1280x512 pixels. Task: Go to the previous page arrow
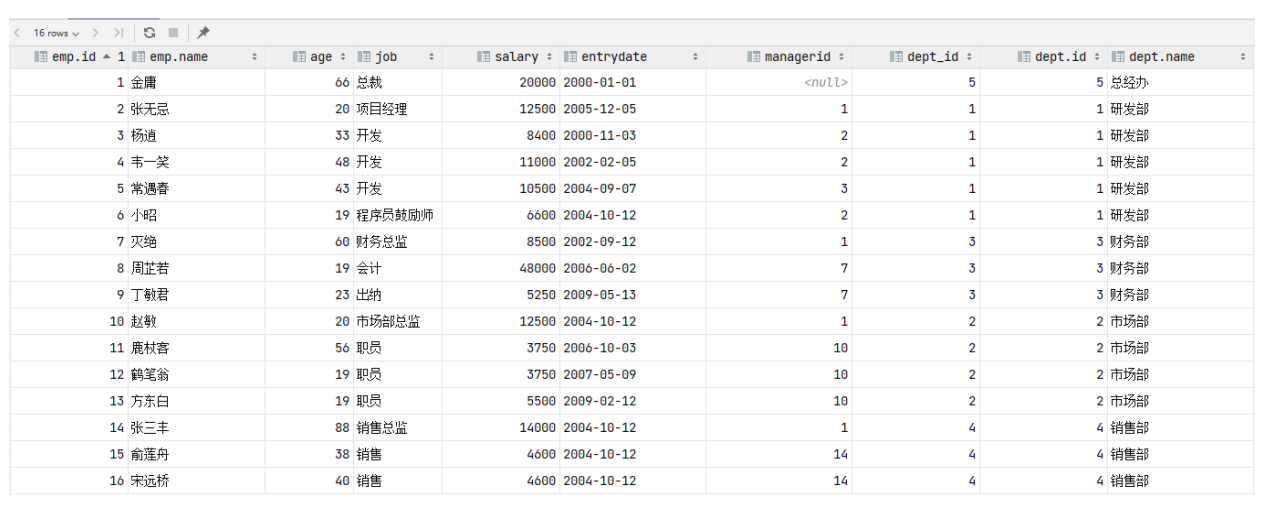click(17, 33)
